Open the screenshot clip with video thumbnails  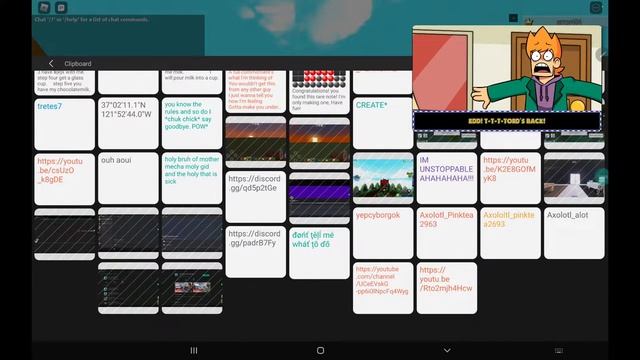click(192, 288)
